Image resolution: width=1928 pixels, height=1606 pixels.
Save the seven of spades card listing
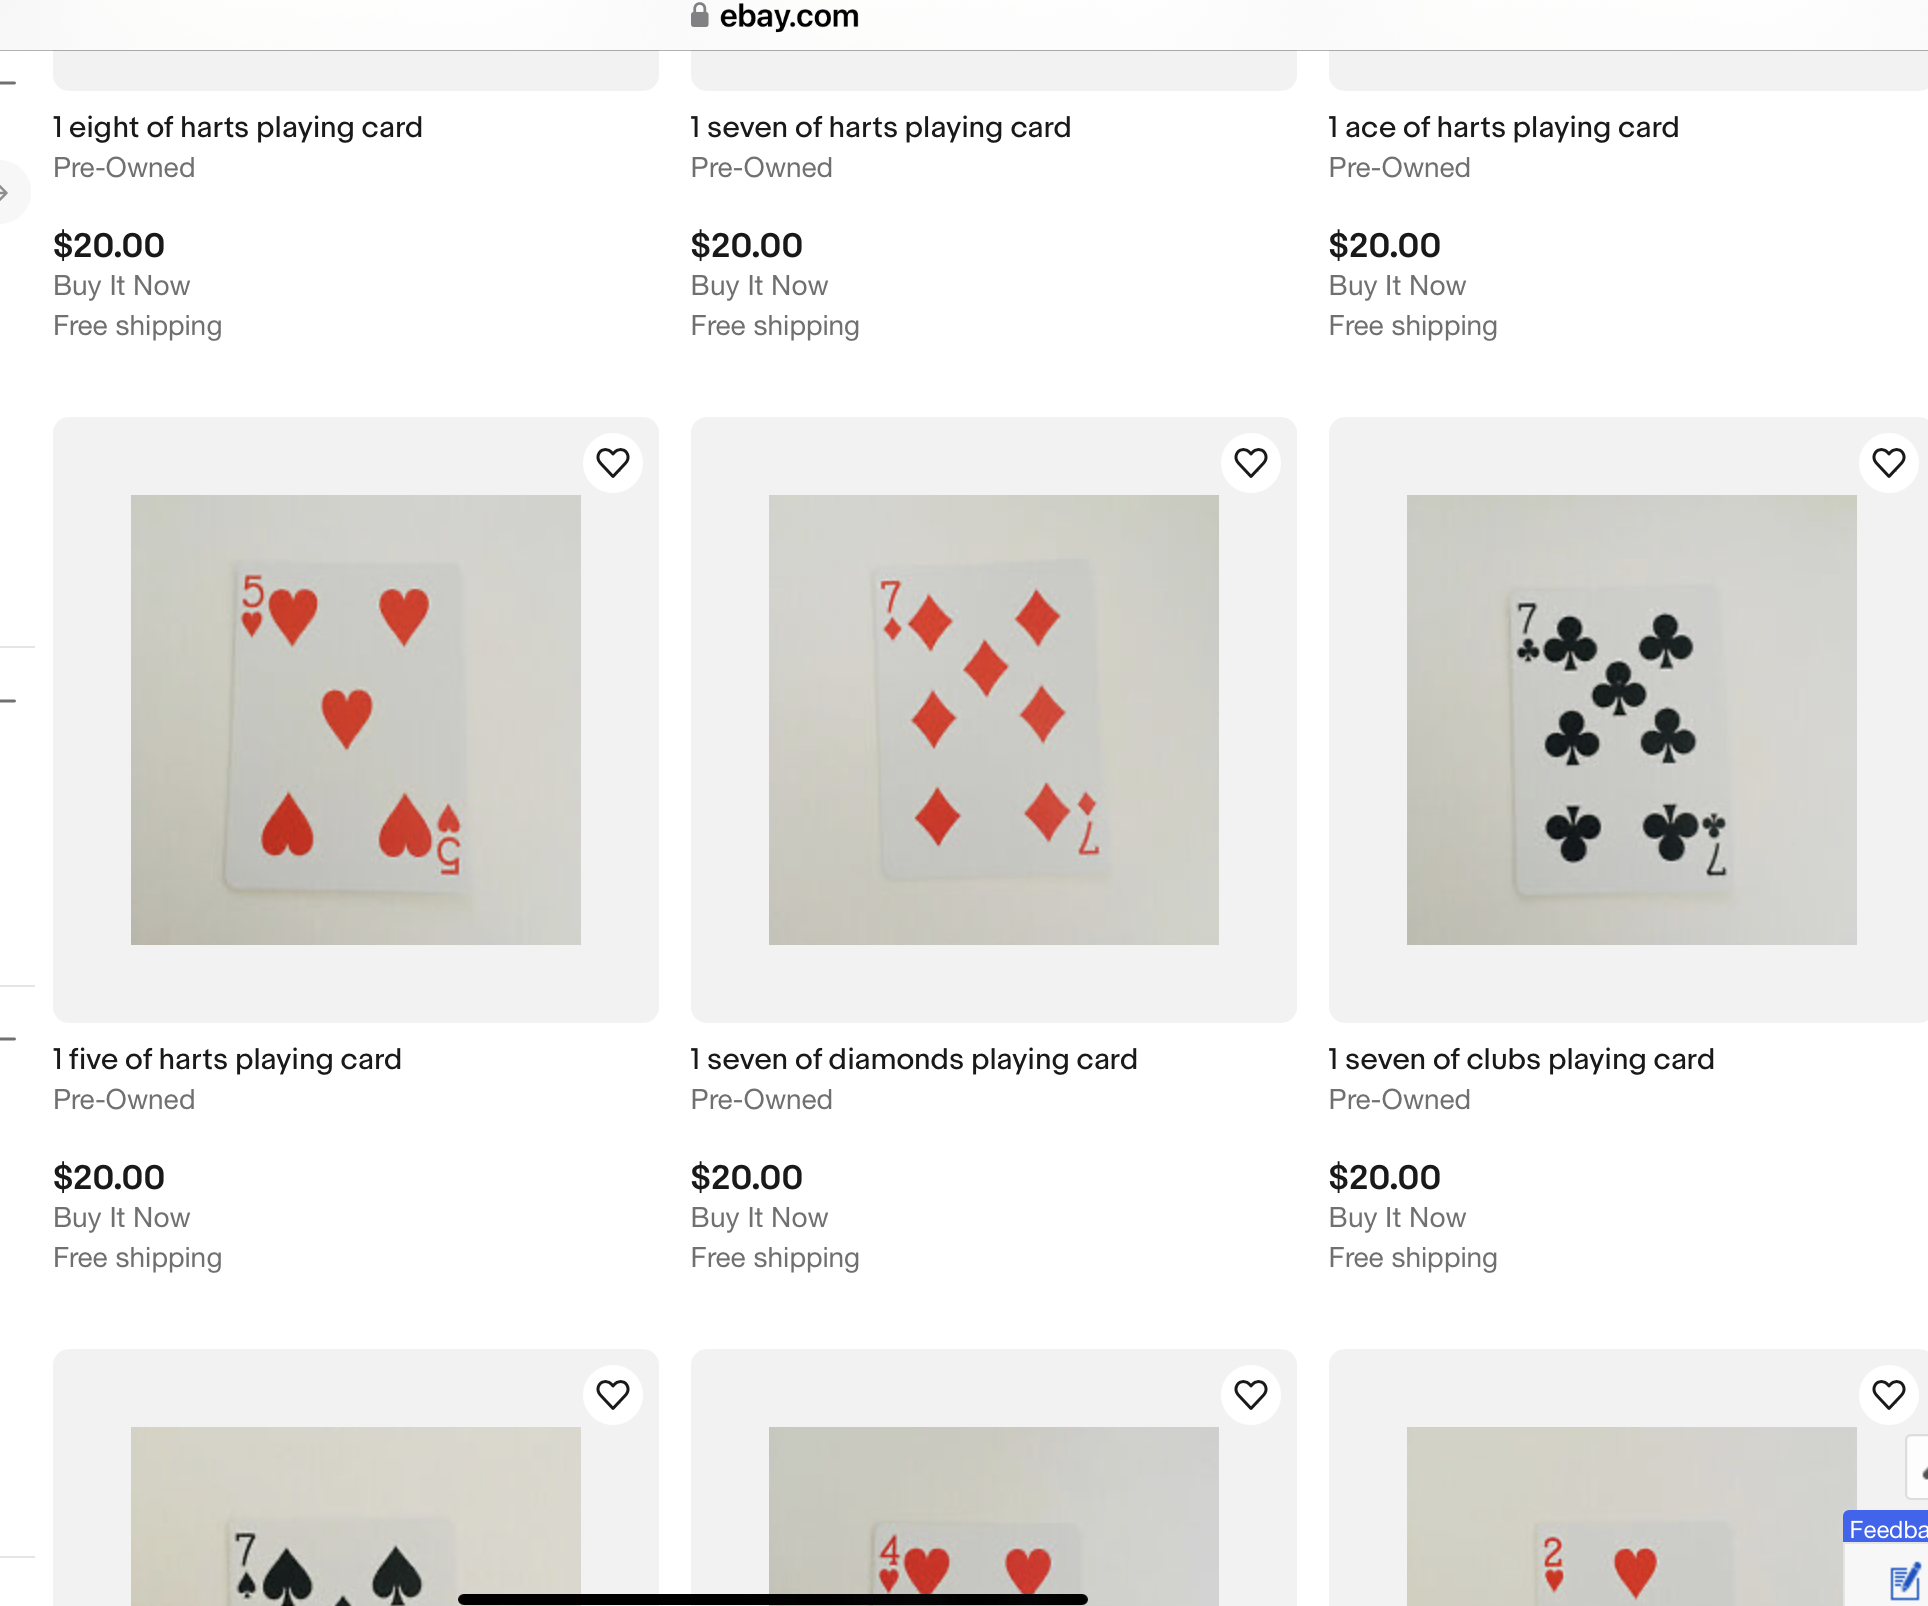[x=613, y=1394]
